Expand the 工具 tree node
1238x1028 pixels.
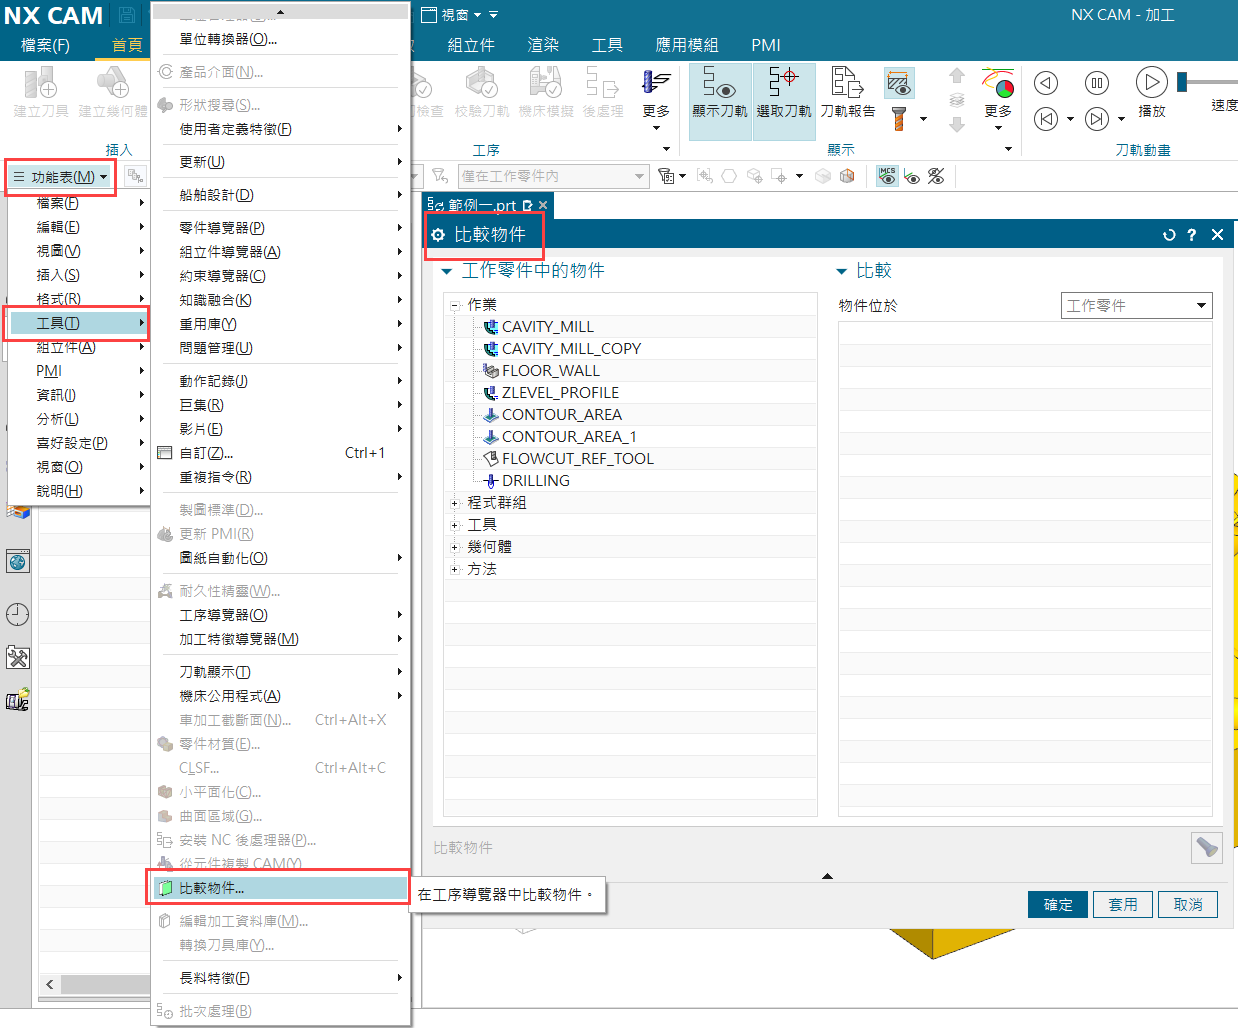point(455,525)
